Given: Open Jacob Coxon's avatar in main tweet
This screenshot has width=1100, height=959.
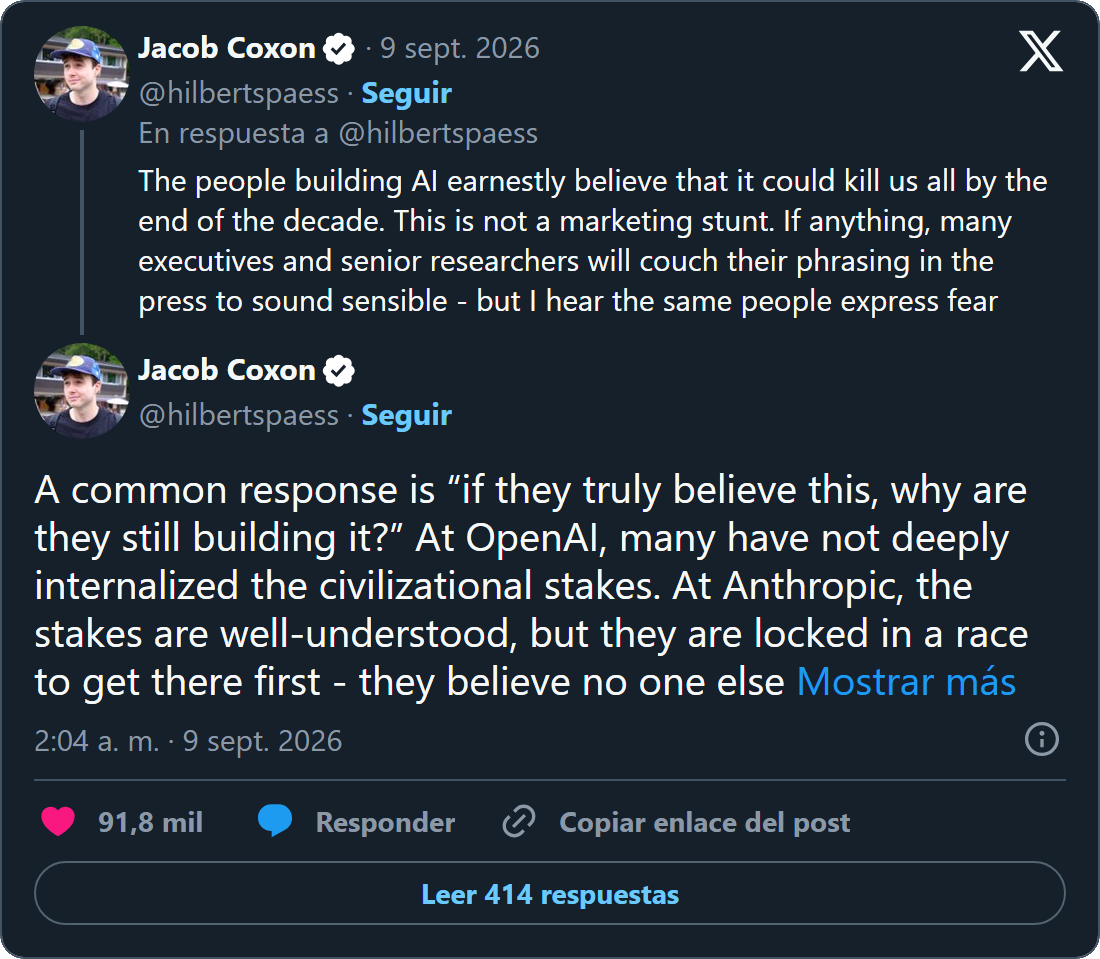Looking at the screenshot, I should pos(81,391).
